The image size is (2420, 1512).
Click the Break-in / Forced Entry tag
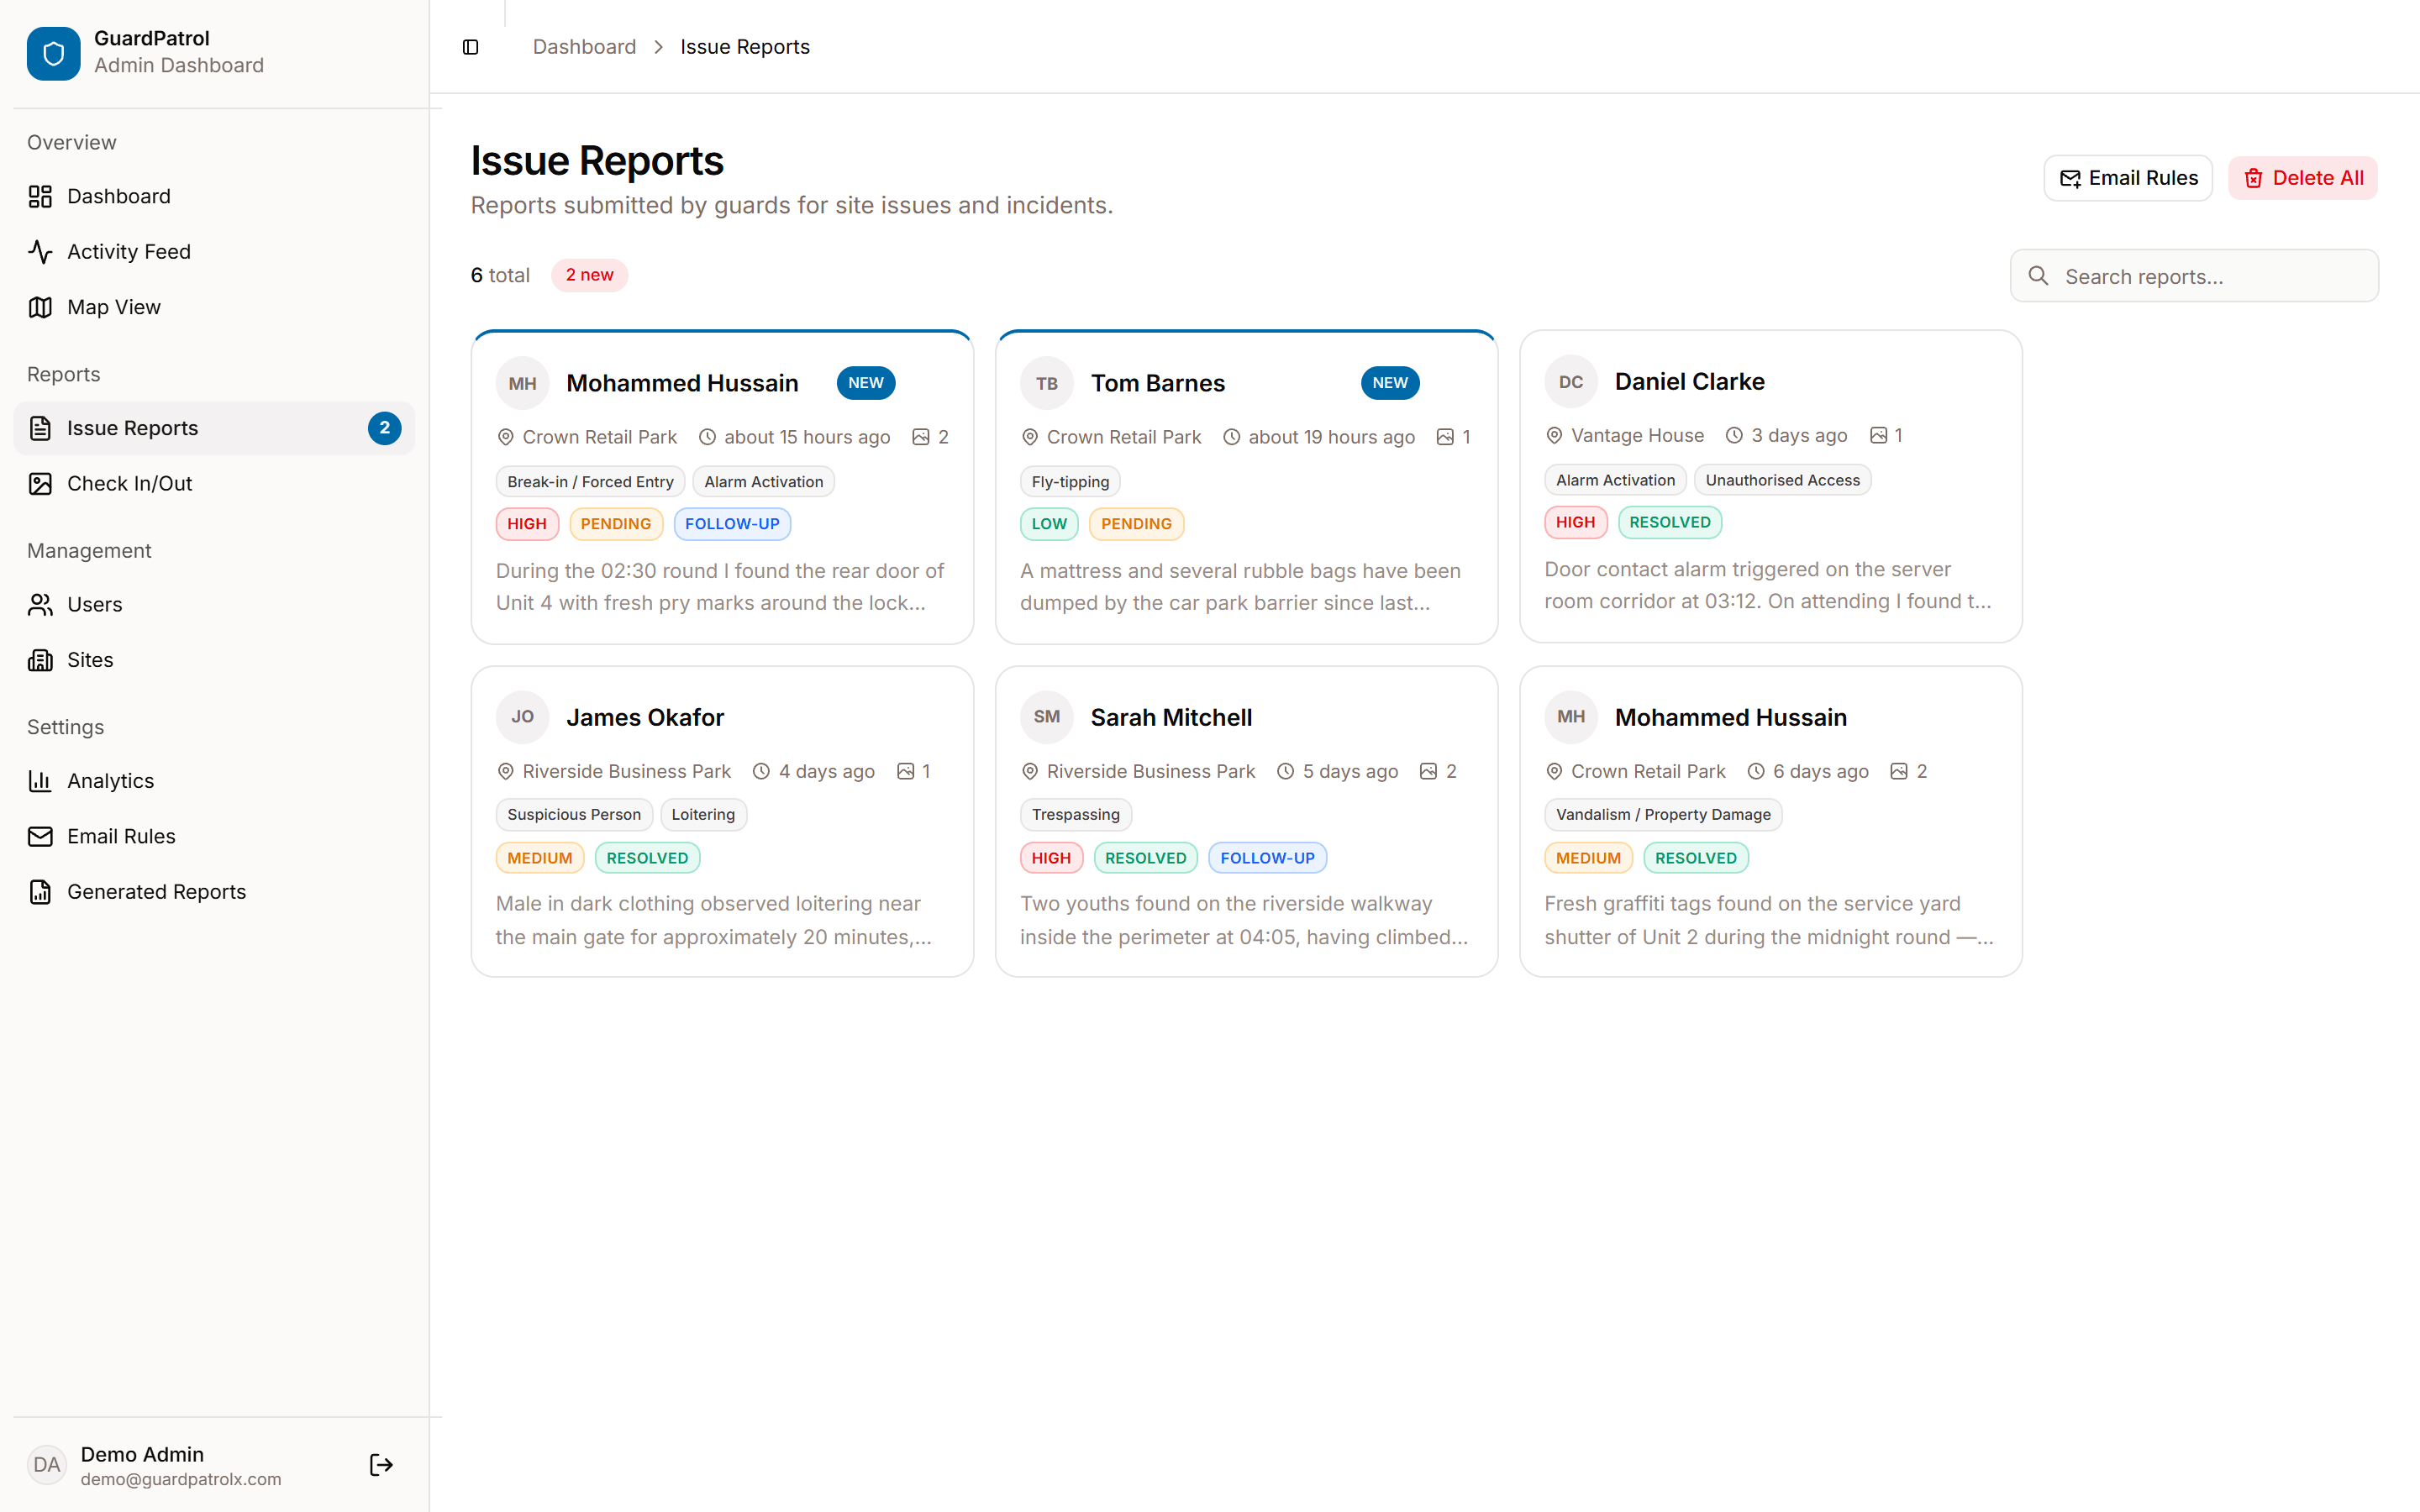(x=590, y=482)
